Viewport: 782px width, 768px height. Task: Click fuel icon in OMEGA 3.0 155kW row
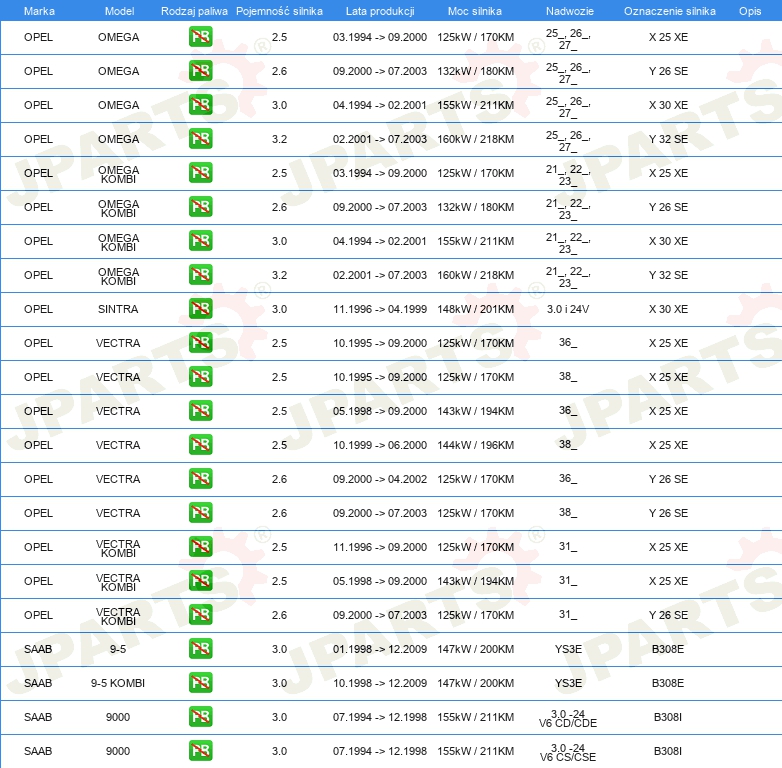pos(200,105)
